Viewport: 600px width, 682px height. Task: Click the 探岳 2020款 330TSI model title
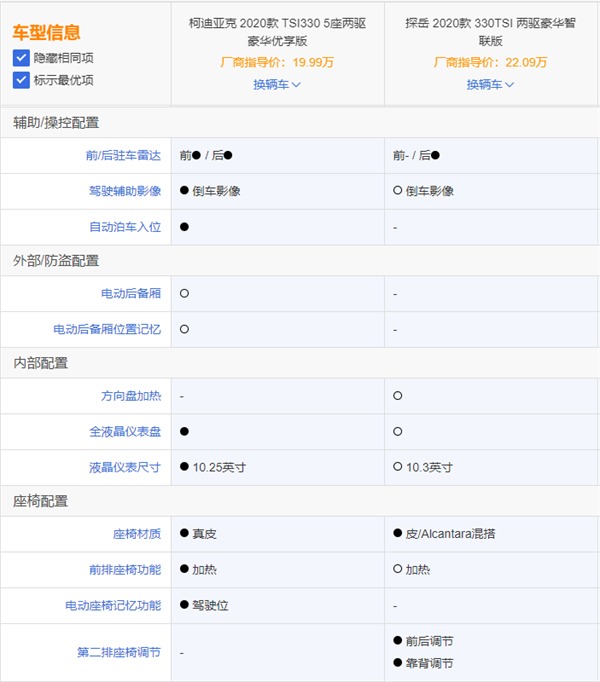point(490,31)
